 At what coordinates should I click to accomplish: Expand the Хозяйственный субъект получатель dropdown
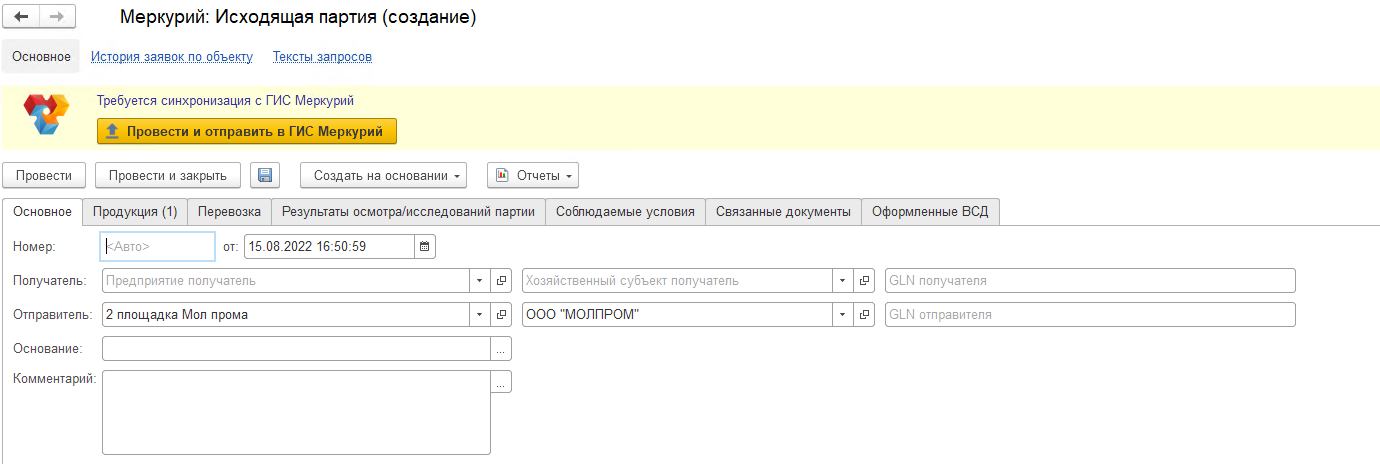(843, 281)
